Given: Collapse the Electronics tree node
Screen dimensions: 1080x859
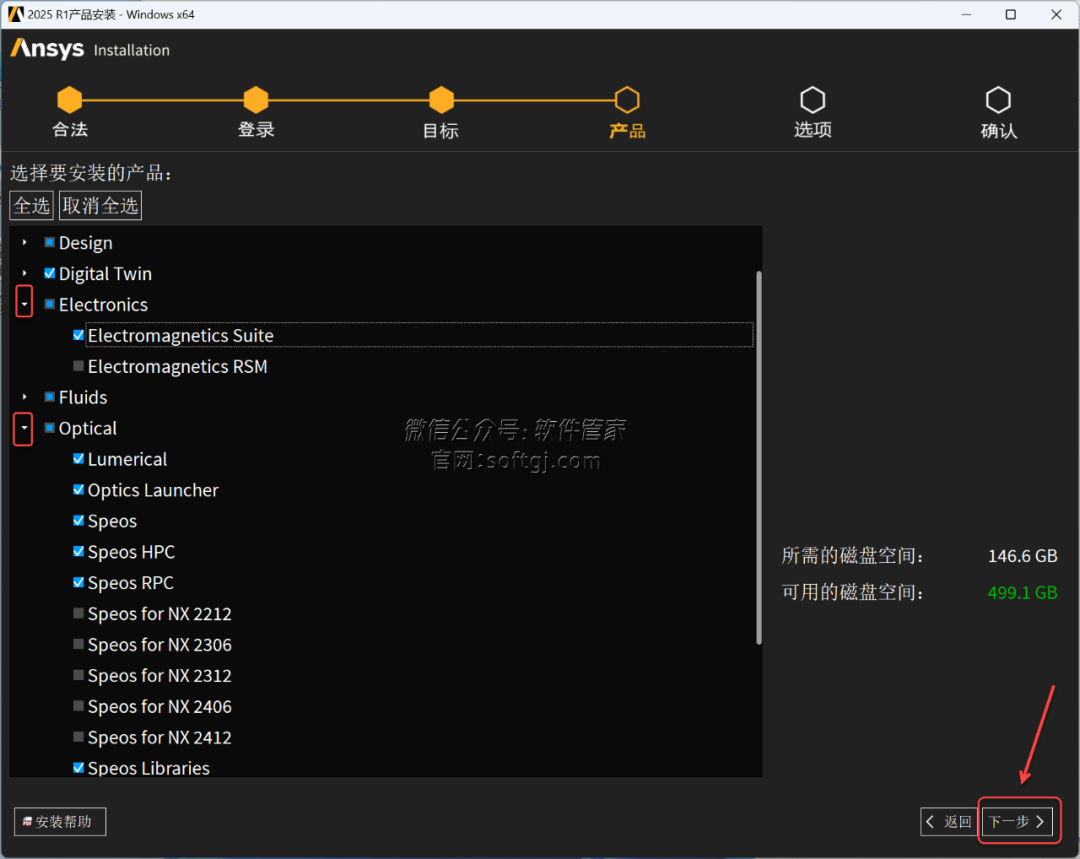Looking at the screenshot, I should (24, 304).
